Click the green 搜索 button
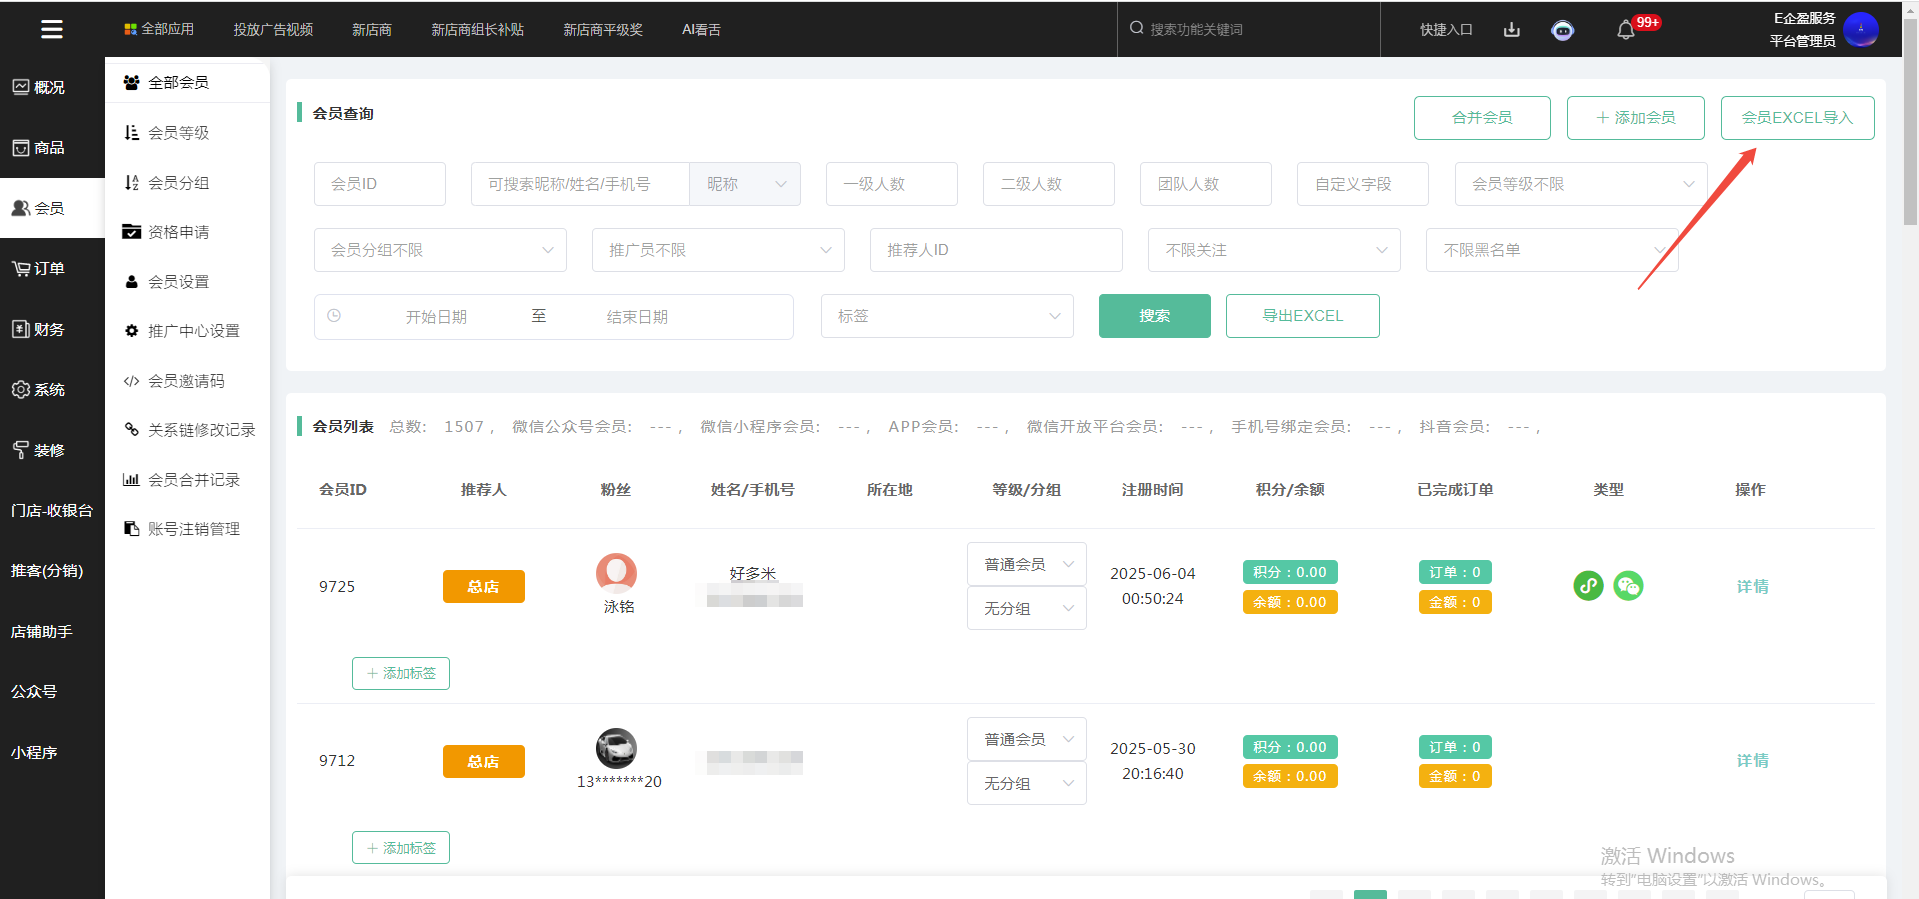This screenshot has width=1919, height=899. pos(1154,316)
